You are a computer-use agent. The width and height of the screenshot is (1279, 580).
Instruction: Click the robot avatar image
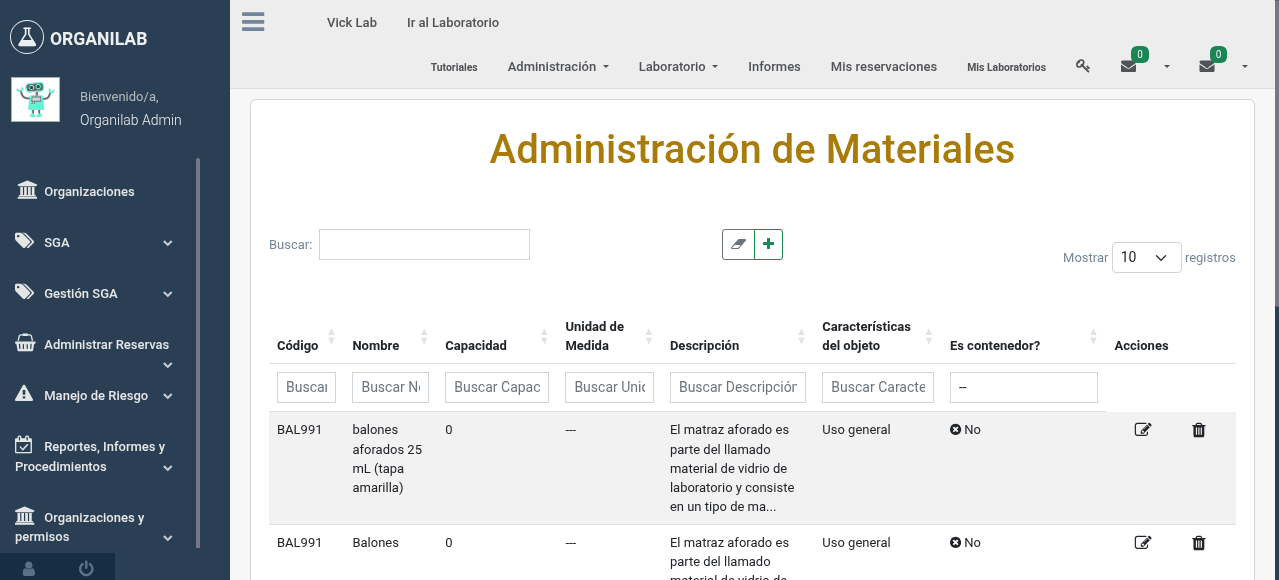[x=35, y=100]
